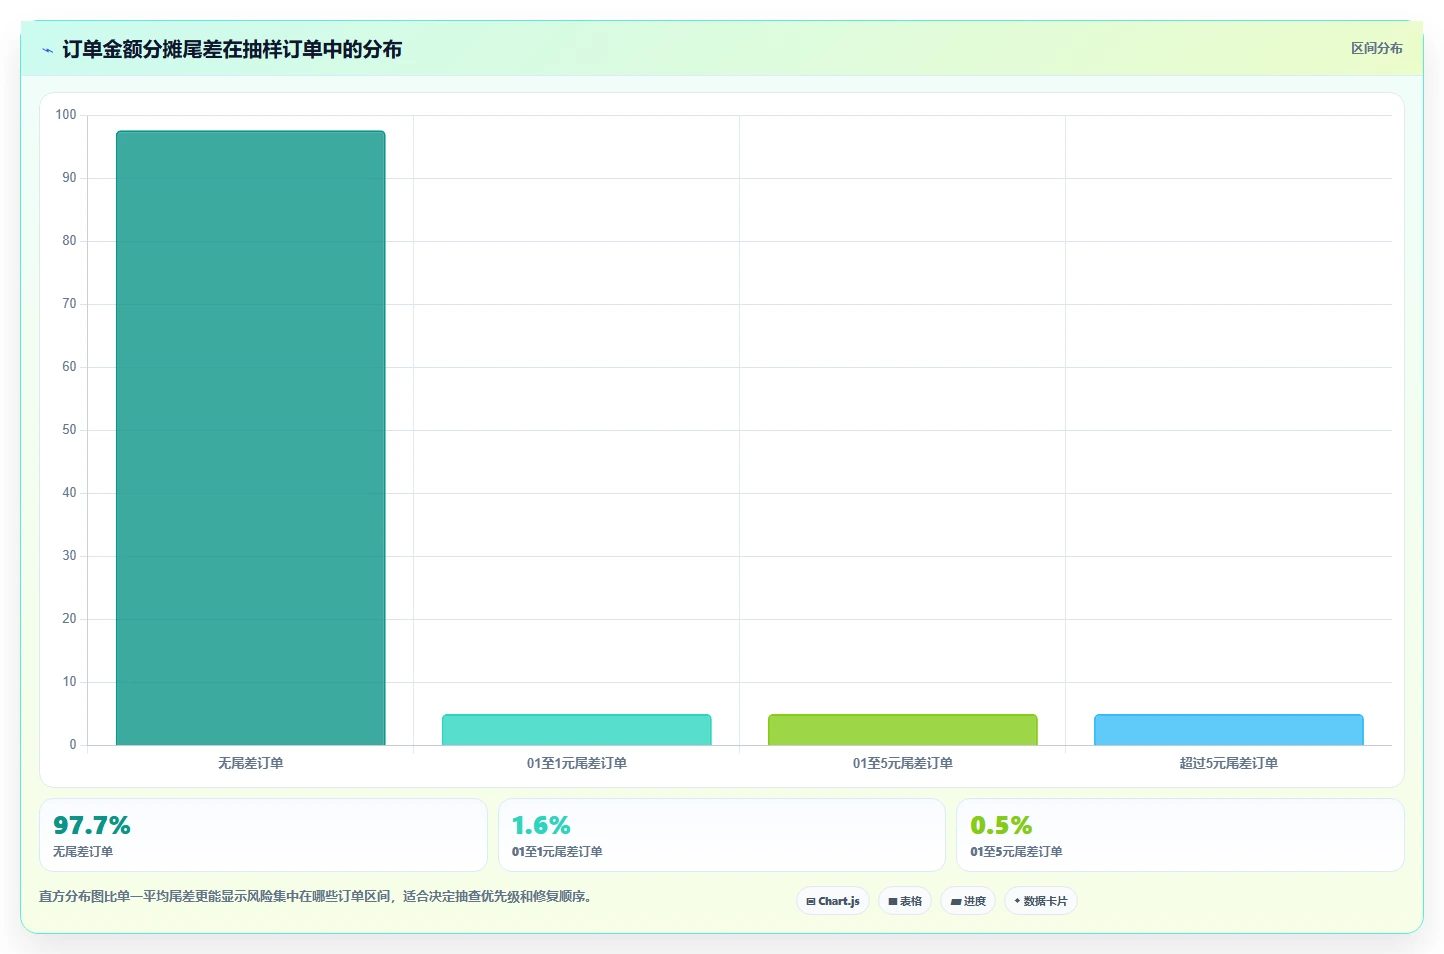
Task: Click the y-axis value 100
Action: pyautogui.click(x=66, y=115)
